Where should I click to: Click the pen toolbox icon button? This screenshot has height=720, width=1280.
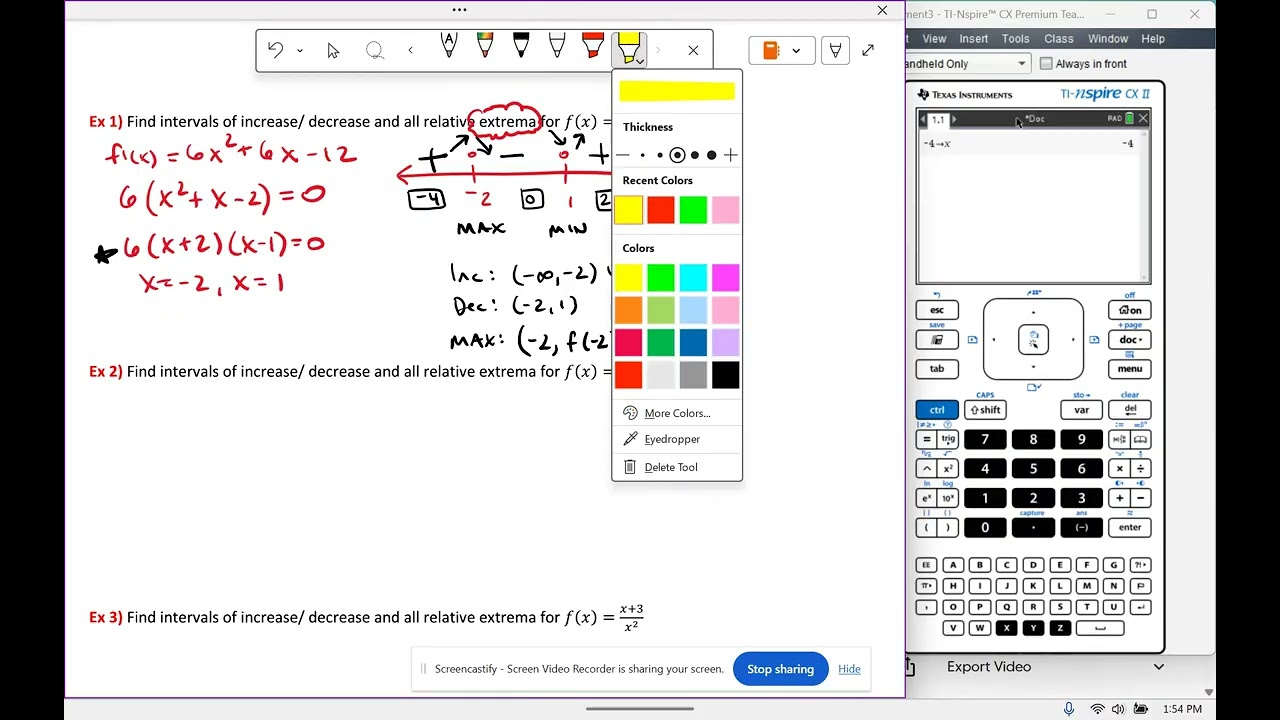(x=835, y=50)
